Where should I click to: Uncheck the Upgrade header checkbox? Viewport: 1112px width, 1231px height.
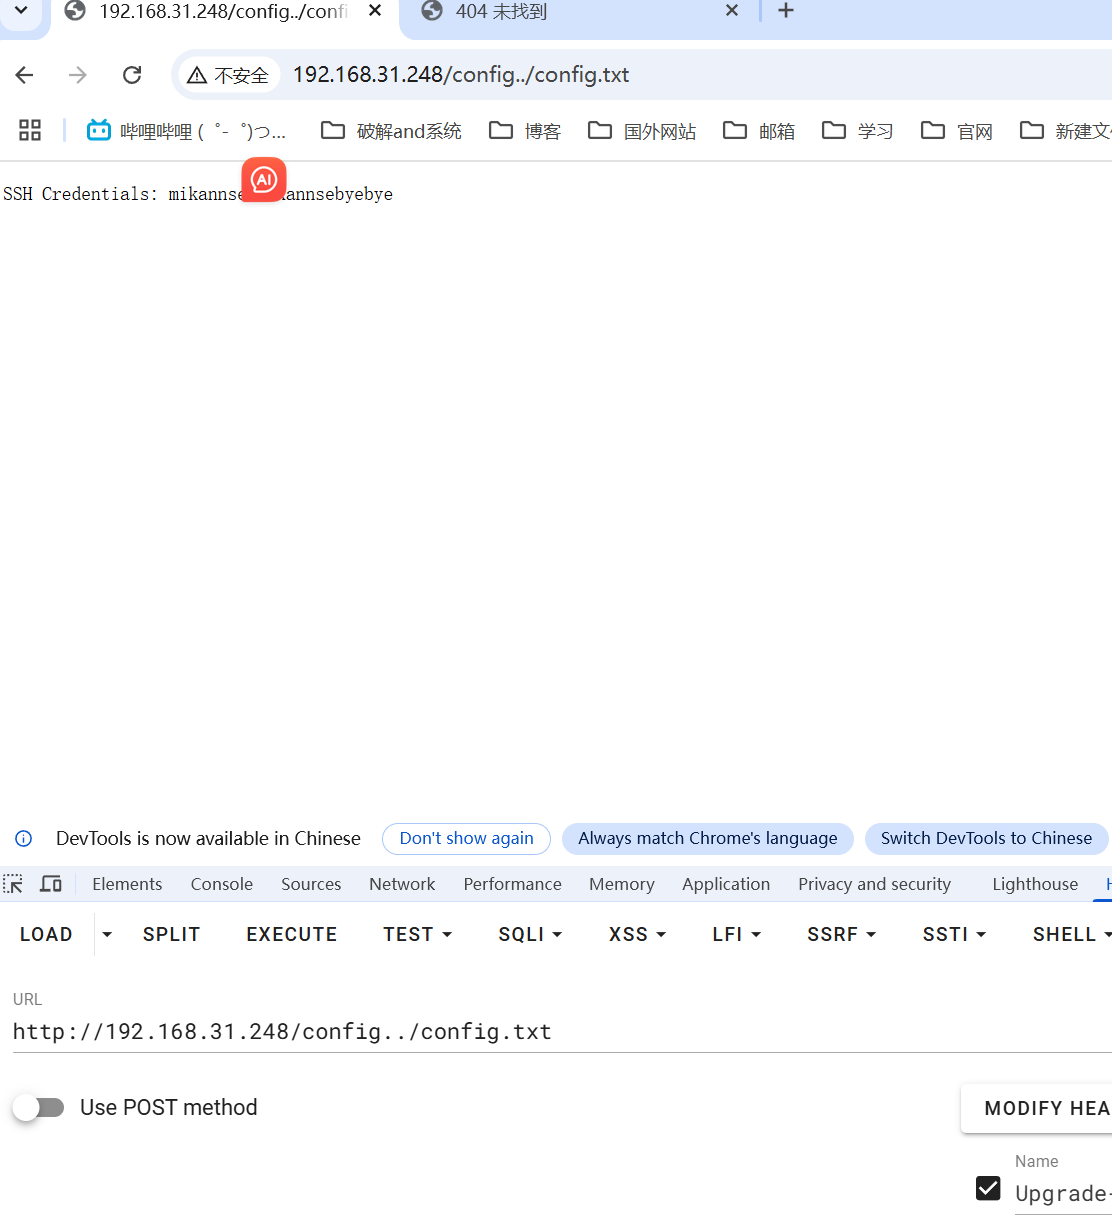pos(988,1188)
